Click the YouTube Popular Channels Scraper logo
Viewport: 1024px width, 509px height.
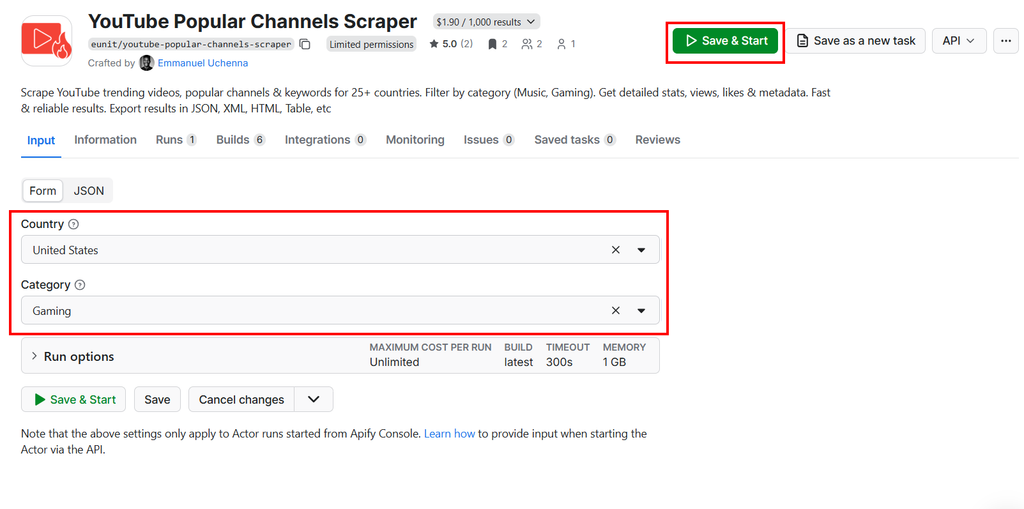46,41
